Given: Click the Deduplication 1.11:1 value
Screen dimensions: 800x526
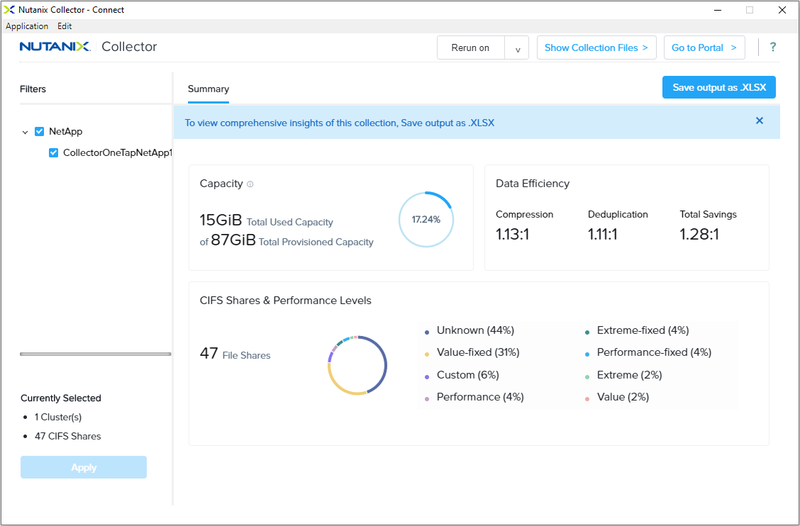Looking at the screenshot, I should tap(602, 234).
